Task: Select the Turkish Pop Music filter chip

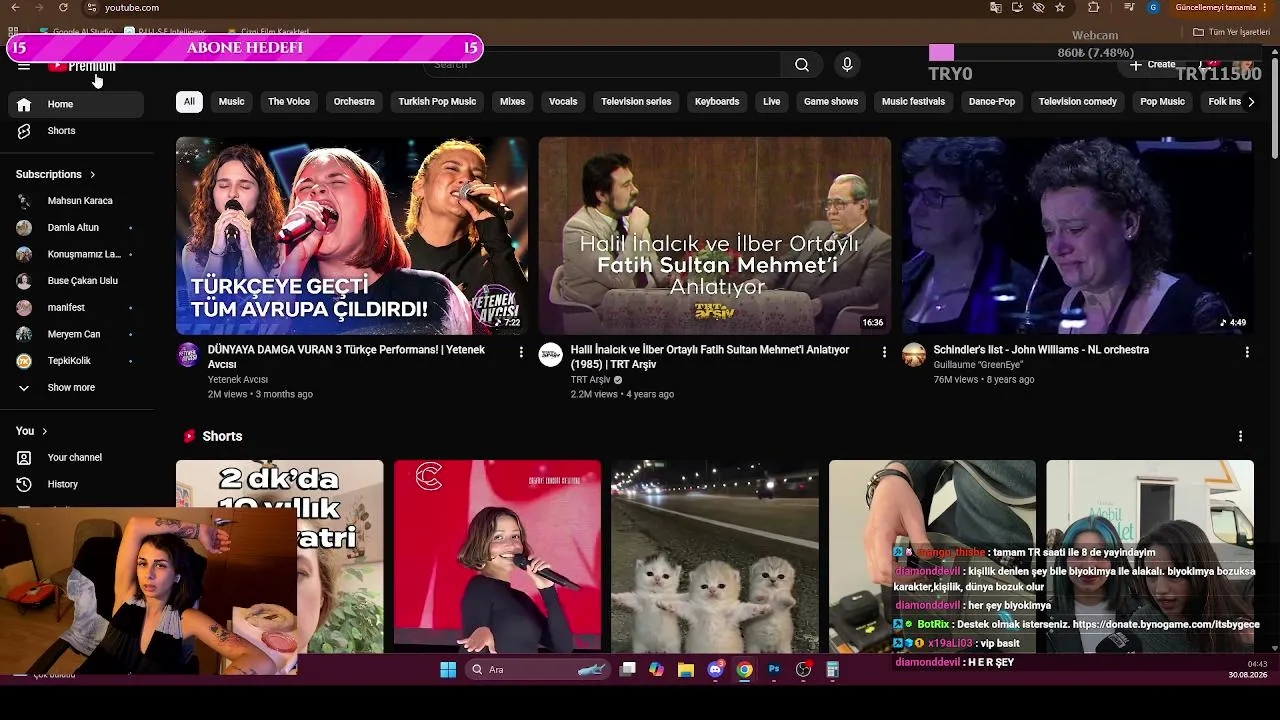Action: [x=437, y=102]
